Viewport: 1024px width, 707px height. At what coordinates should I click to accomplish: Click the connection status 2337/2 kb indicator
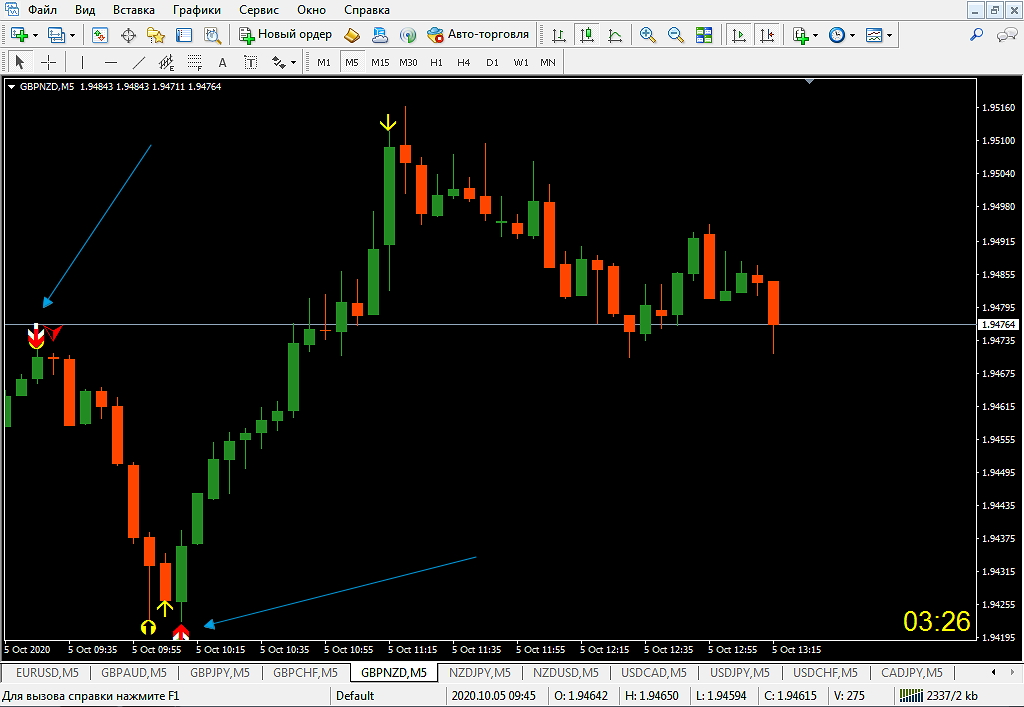939,695
